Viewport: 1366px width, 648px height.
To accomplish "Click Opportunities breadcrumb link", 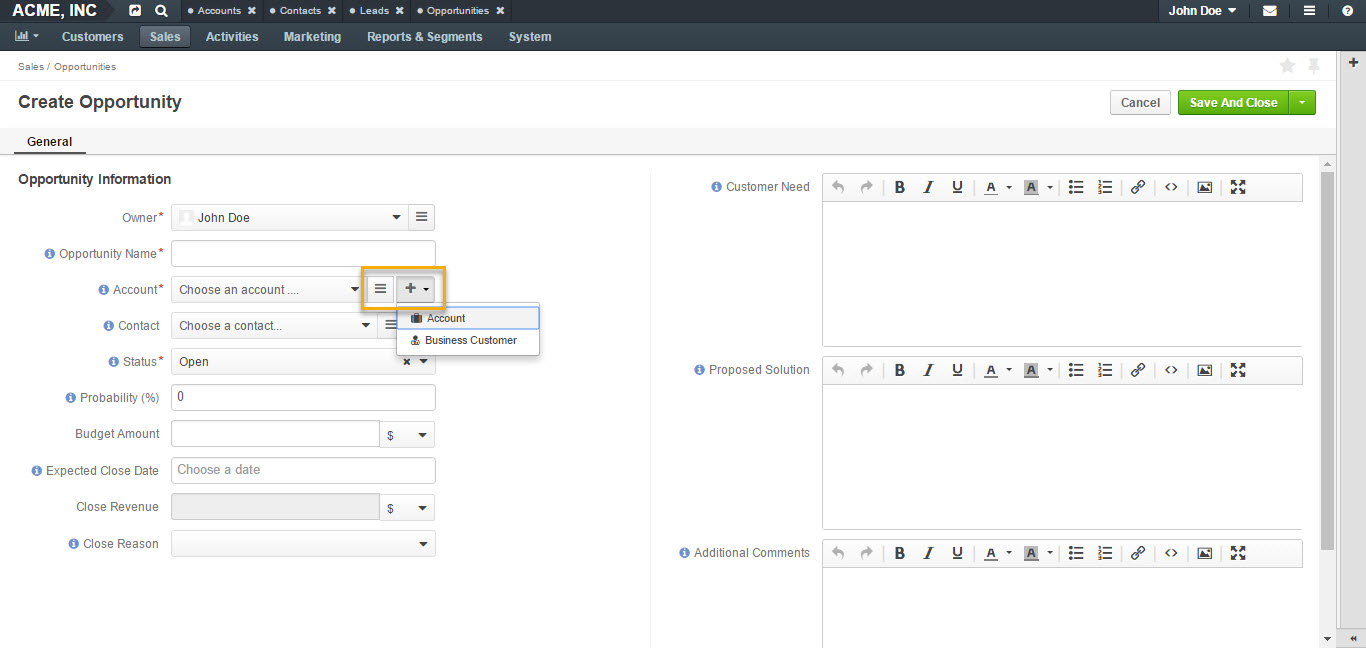I will click(85, 67).
